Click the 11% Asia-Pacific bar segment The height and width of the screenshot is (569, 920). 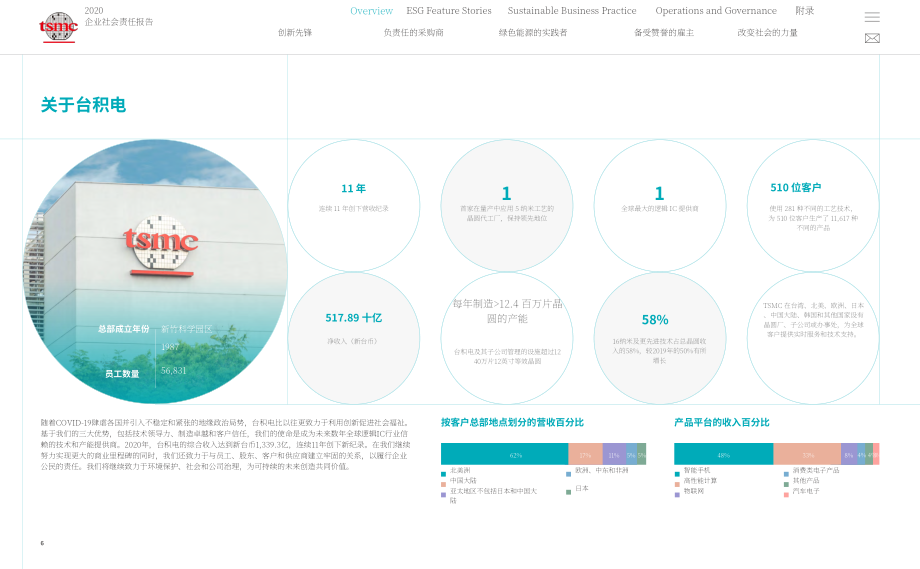(x=614, y=455)
